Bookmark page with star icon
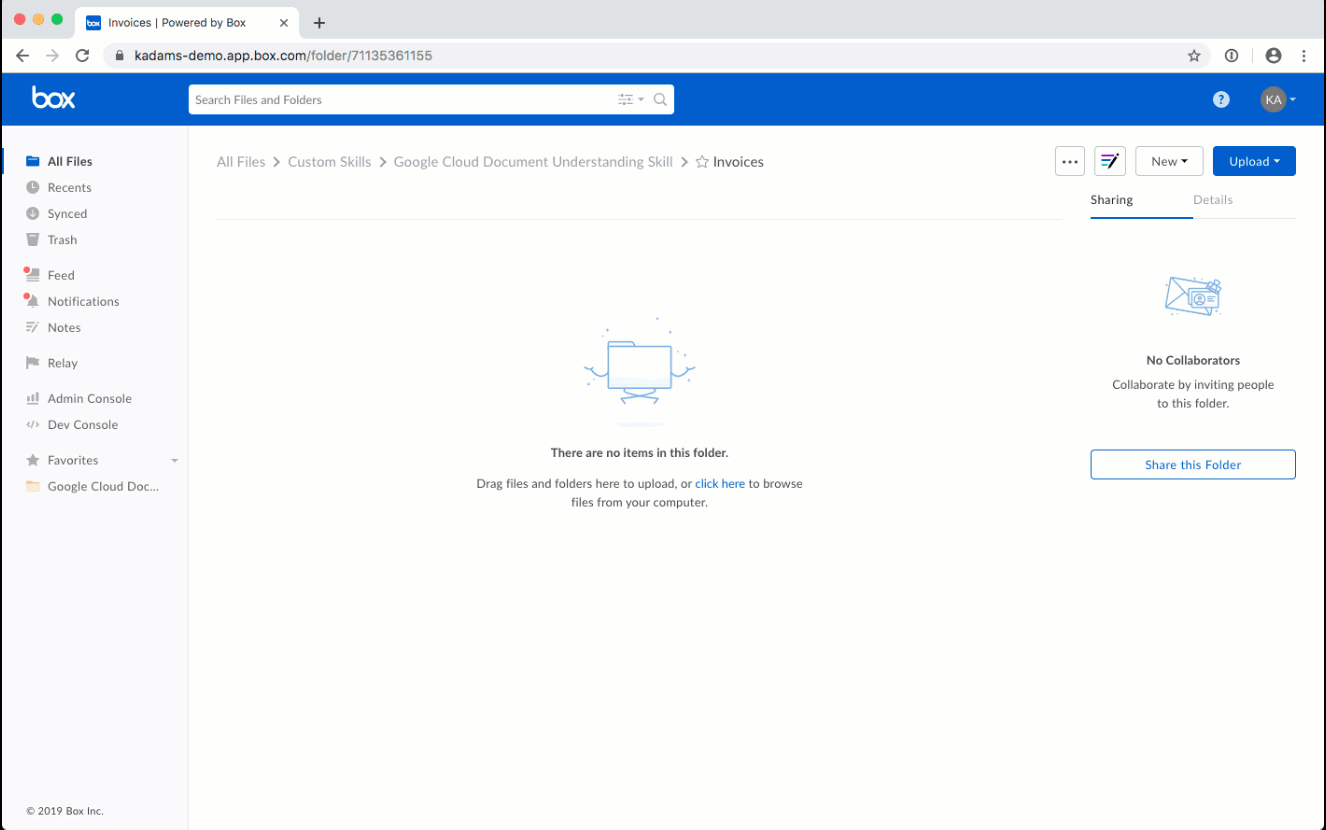The width and height of the screenshot is (1326, 830). tap(1194, 56)
